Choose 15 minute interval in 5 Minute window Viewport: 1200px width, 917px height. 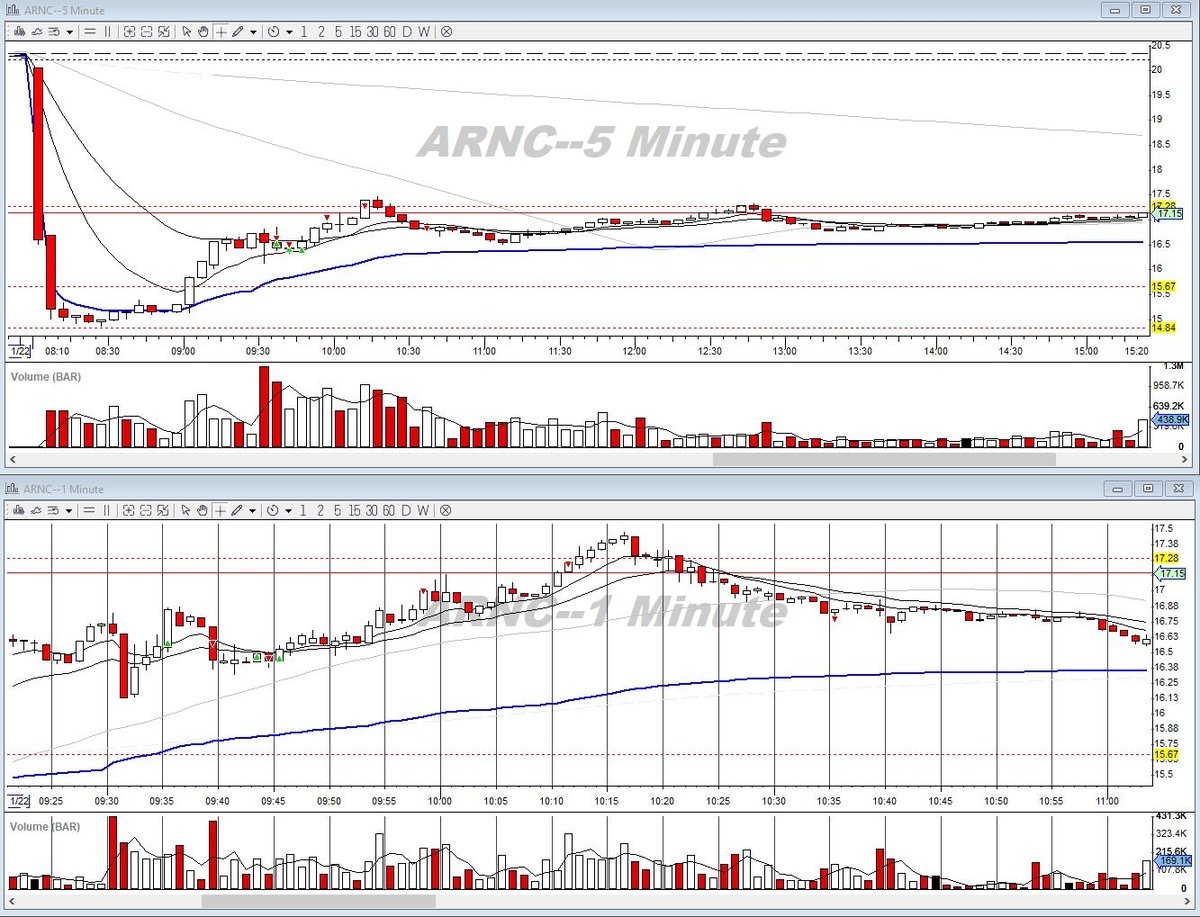pyautogui.click(x=356, y=31)
